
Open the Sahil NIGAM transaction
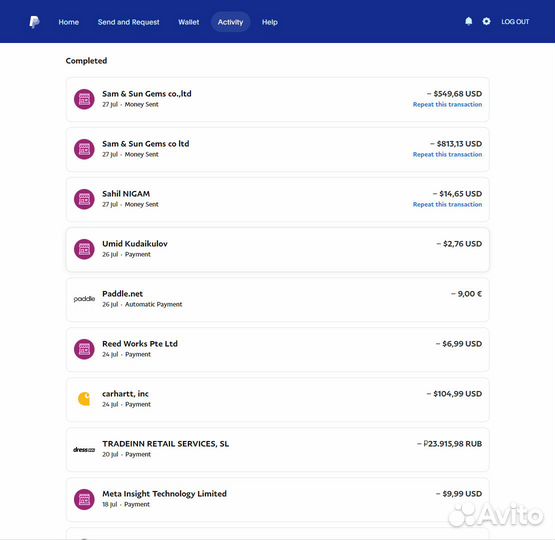tap(278, 199)
